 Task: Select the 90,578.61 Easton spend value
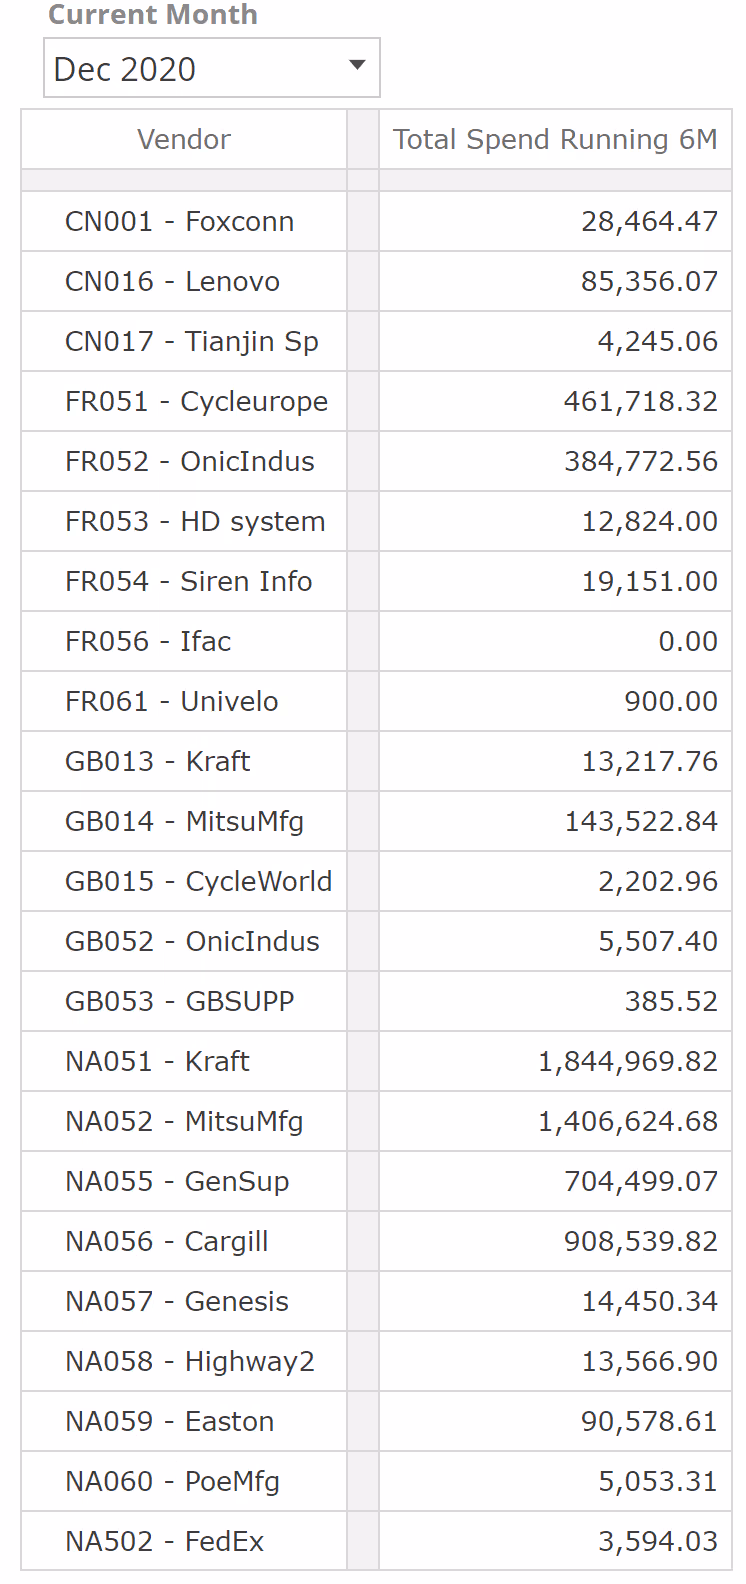[x=649, y=1422]
